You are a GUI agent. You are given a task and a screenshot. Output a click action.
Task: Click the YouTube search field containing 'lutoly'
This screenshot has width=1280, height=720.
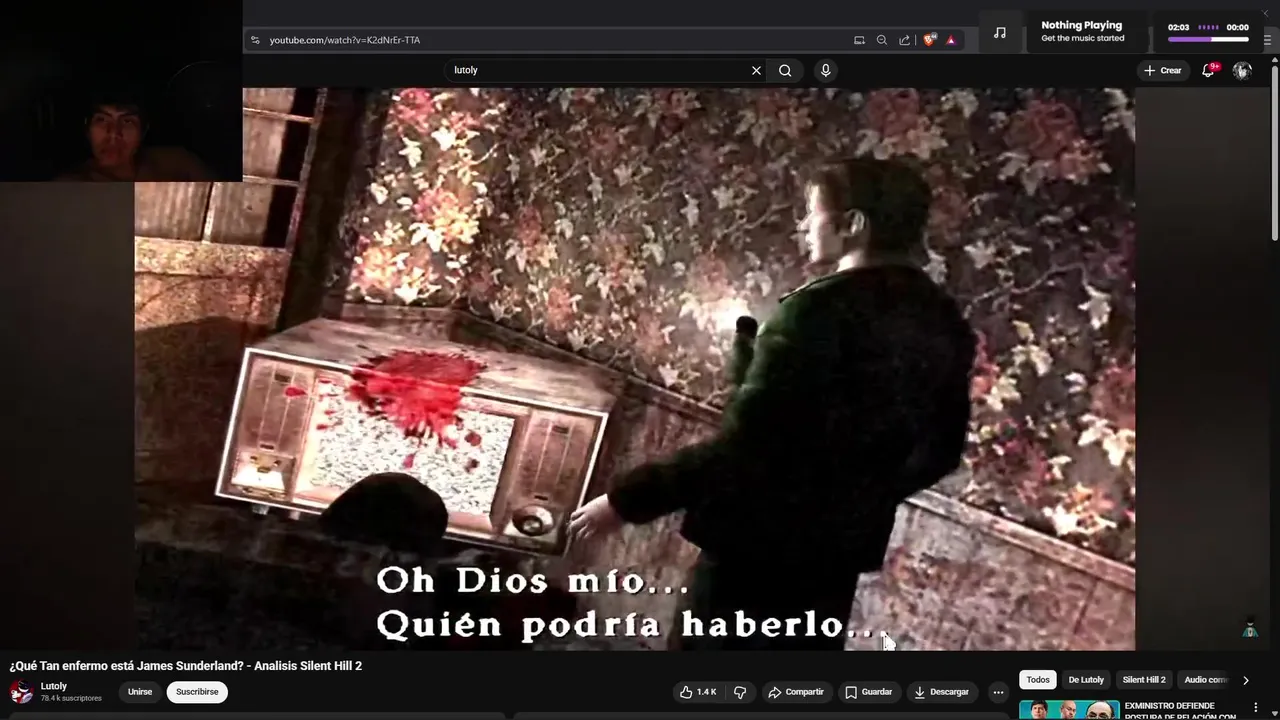[x=605, y=70]
